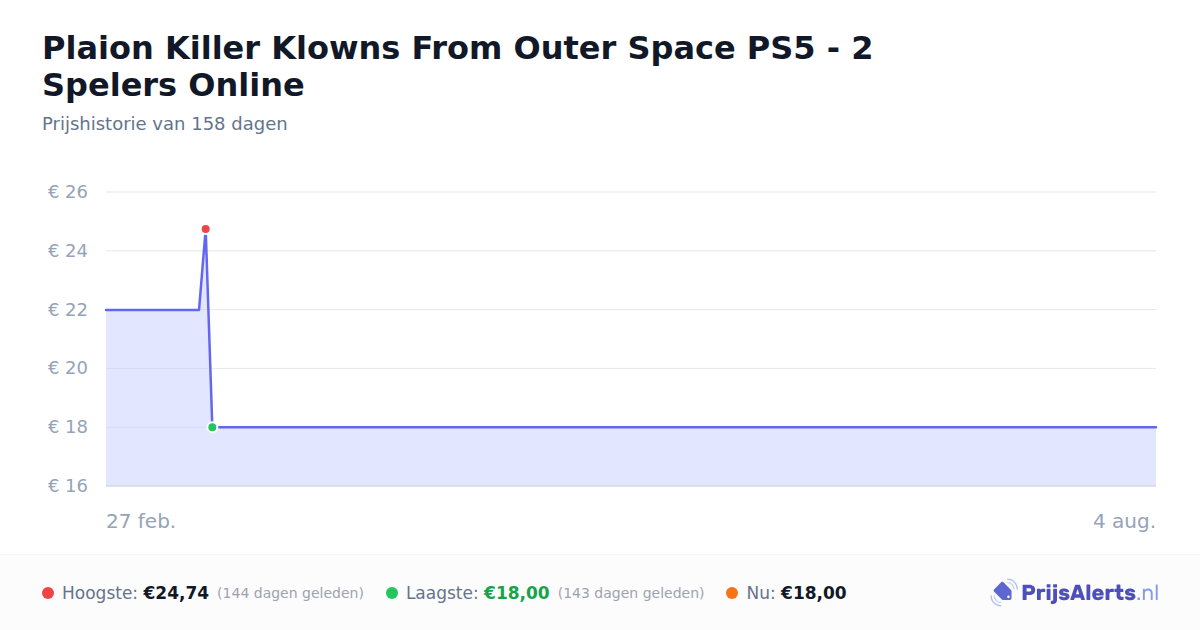The image size is (1200, 630).
Task: Click the flat €18 price line
Action: coord(685,427)
